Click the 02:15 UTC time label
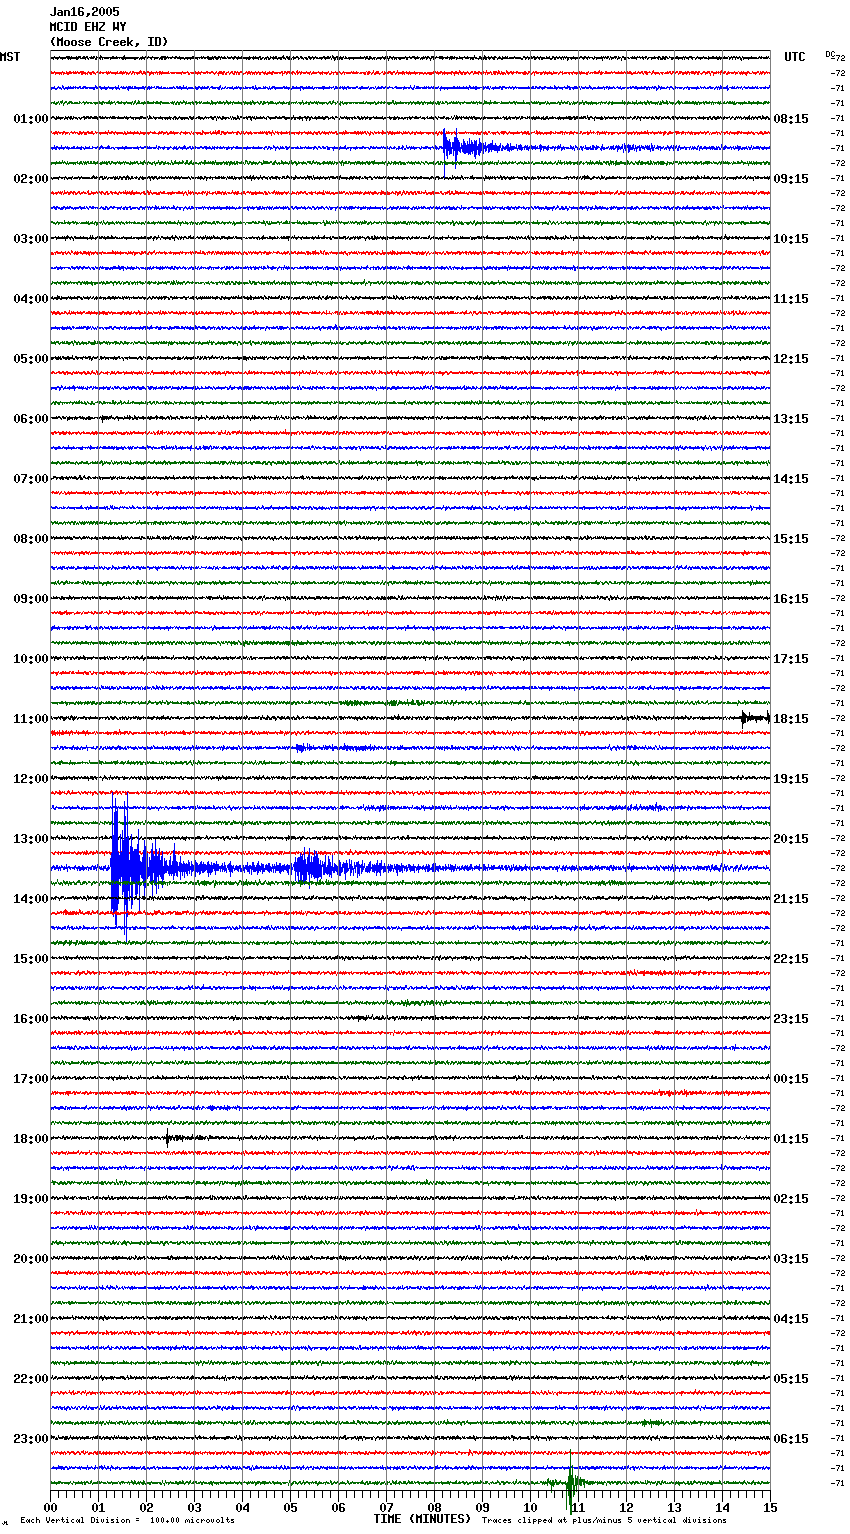 [x=791, y=1199]
